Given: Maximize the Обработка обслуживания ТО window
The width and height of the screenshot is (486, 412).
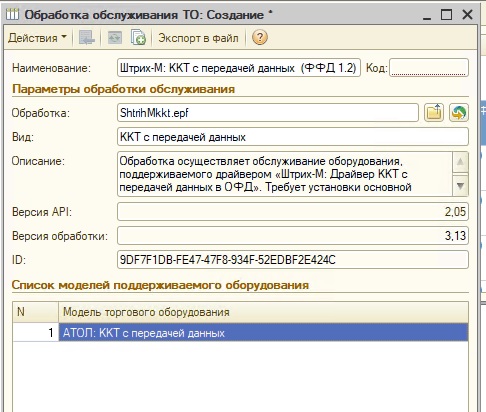Looking at the screenshot, I should tap(447, 15).
